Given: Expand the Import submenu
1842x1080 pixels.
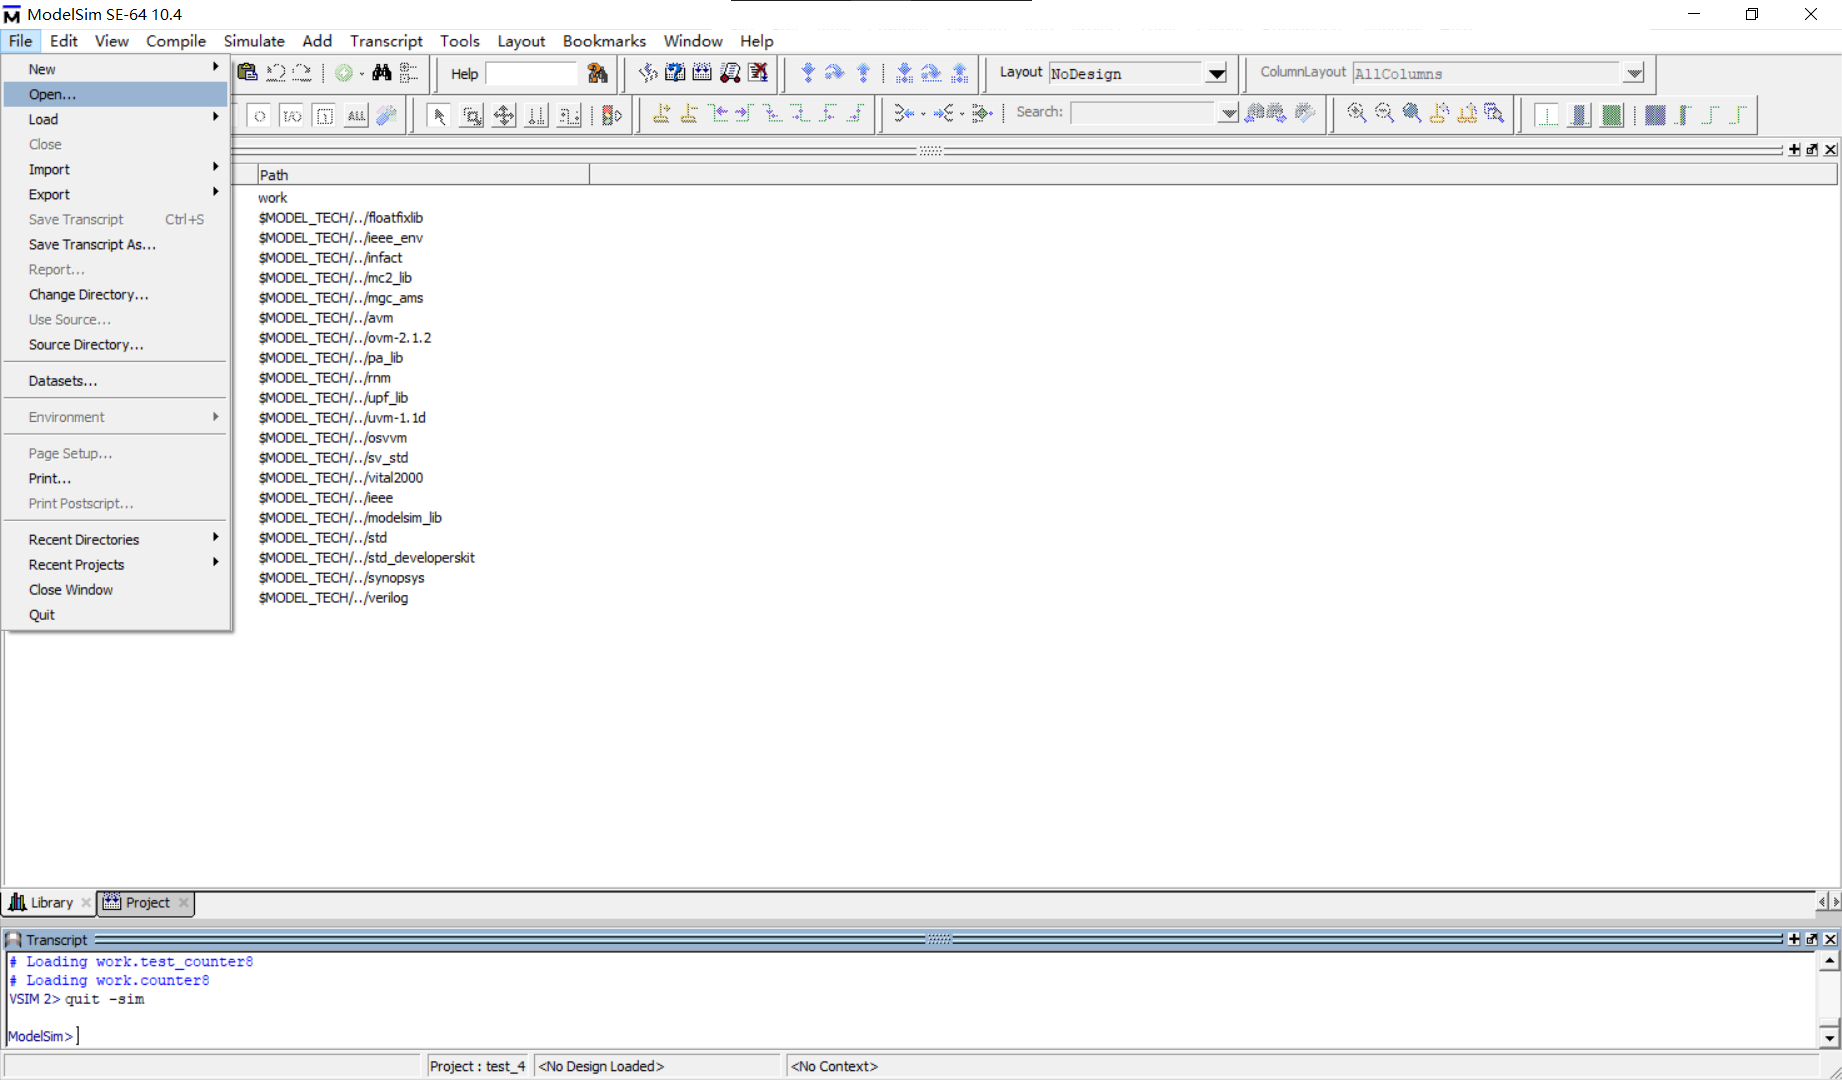Looking at the screenshot, I should coord(116,169).
